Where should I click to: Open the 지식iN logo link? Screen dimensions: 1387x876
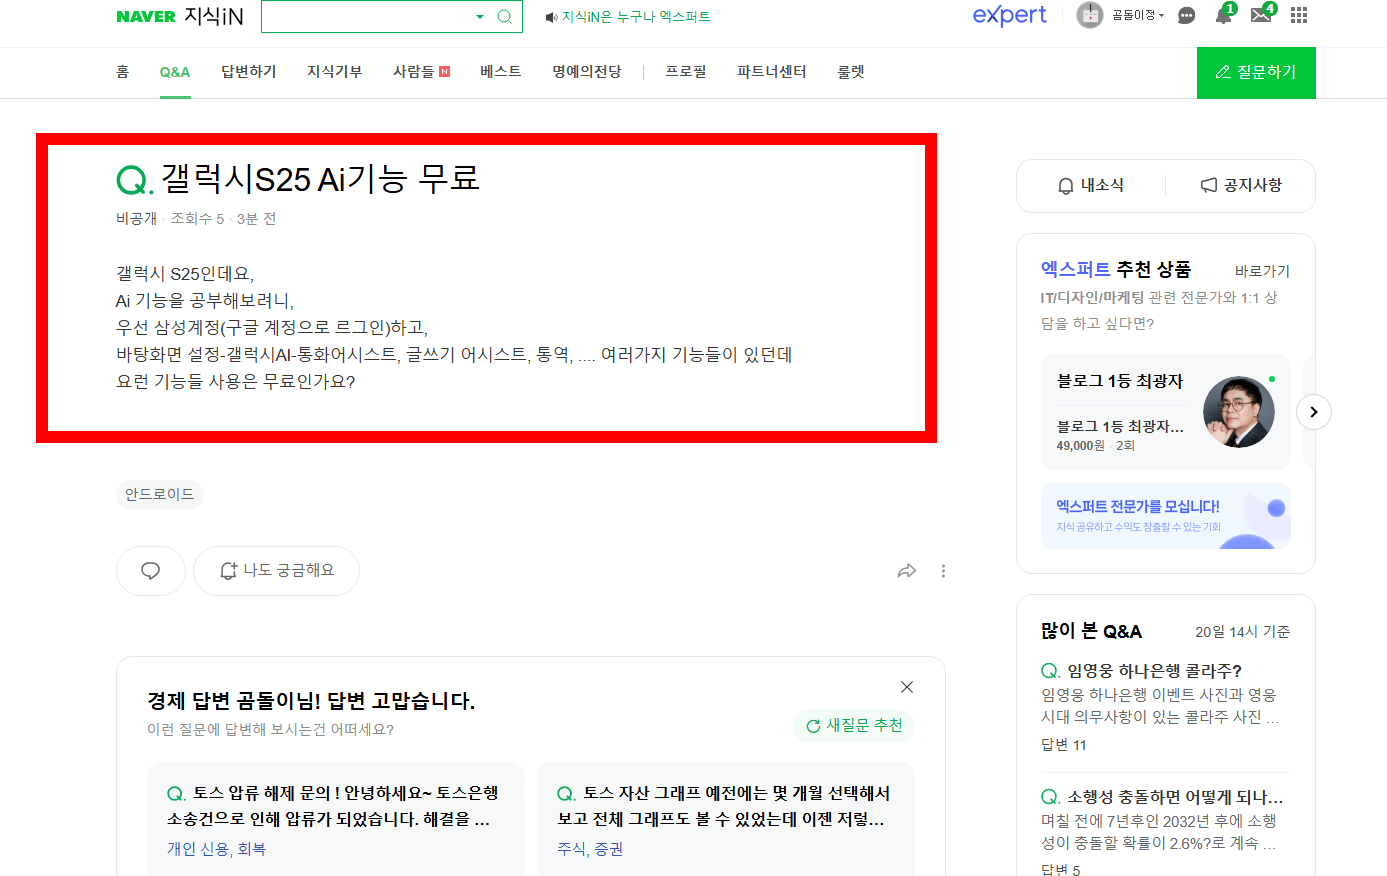click(x=214, y=17)
